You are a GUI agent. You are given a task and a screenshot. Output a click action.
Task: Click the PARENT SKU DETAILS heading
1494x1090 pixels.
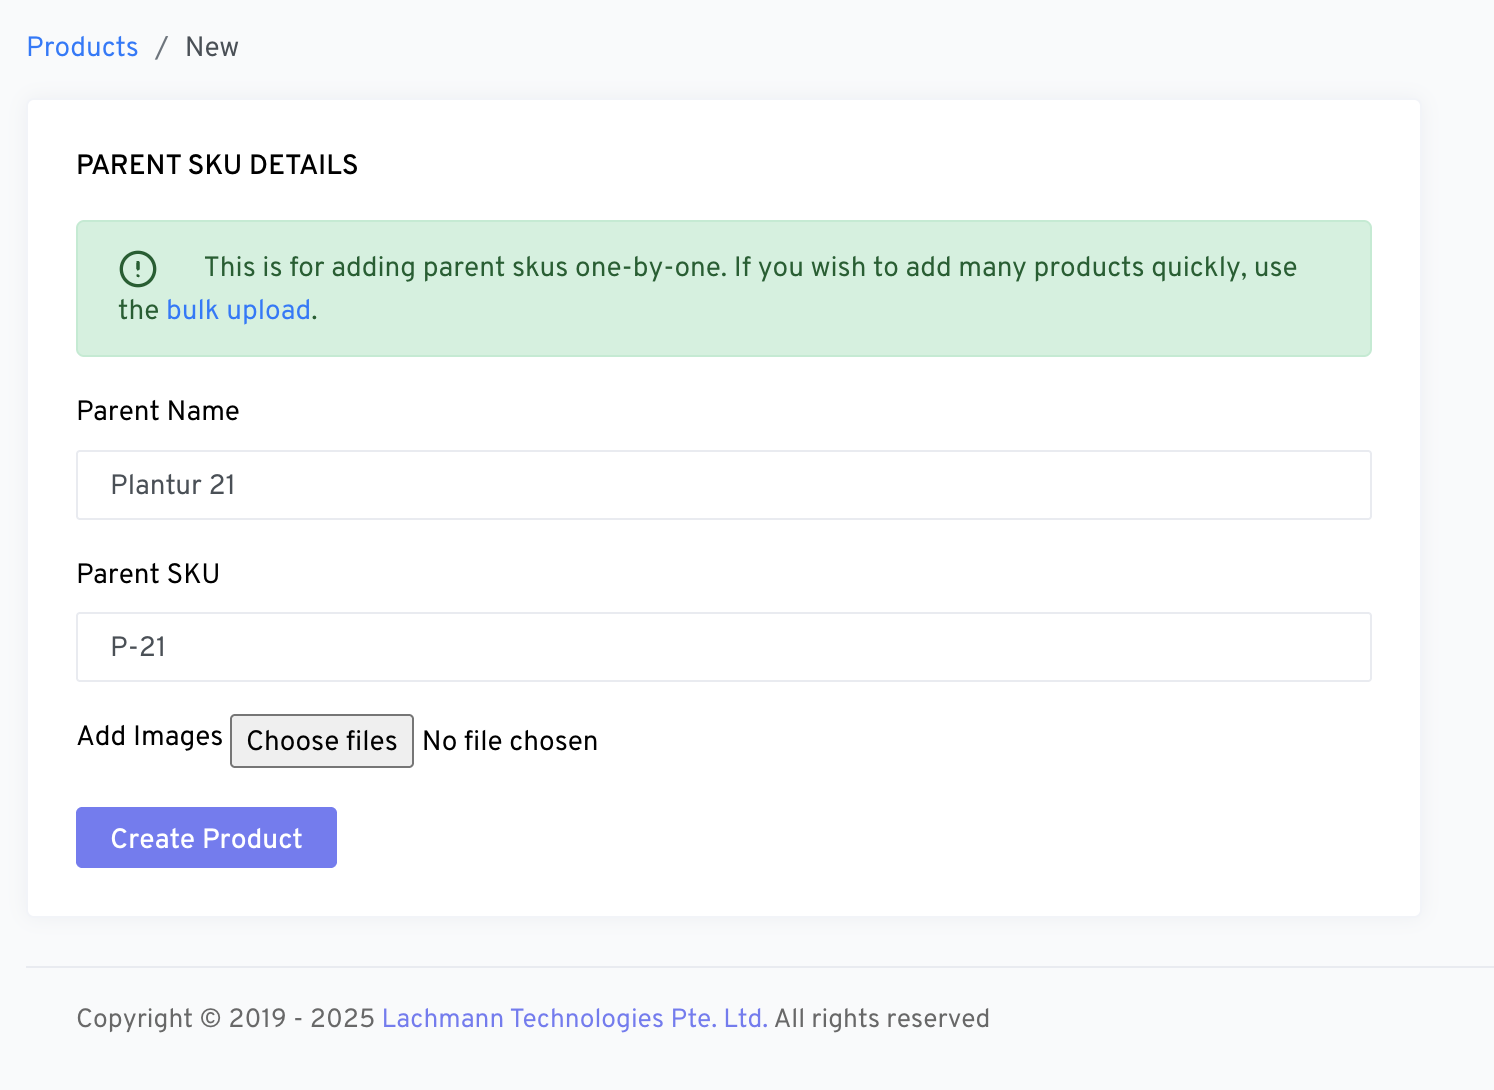click(x=217, y=165)
